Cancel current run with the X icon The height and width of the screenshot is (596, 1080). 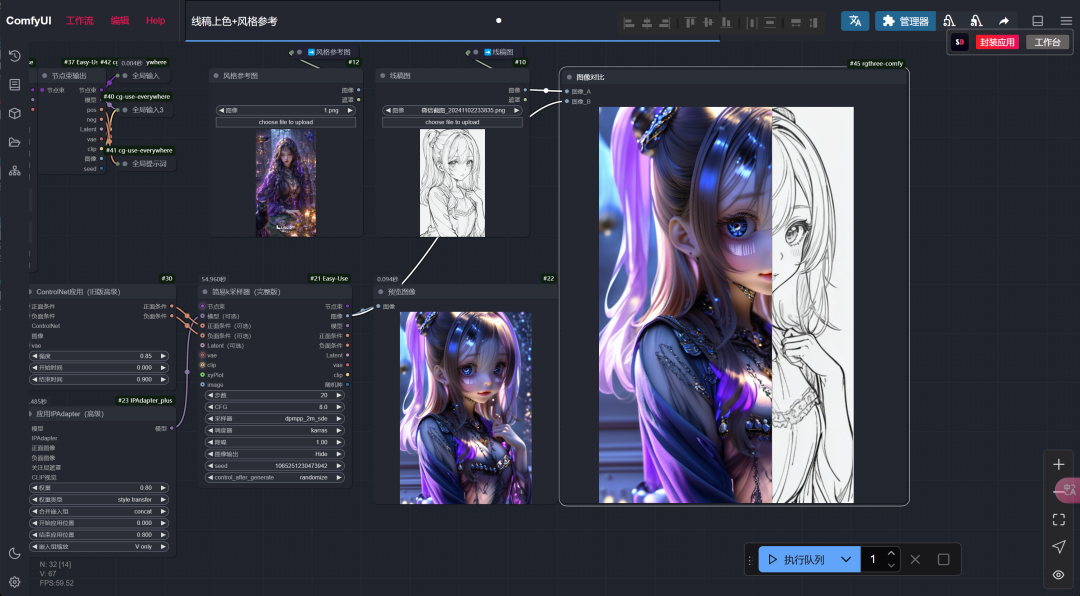click(915, 559)
